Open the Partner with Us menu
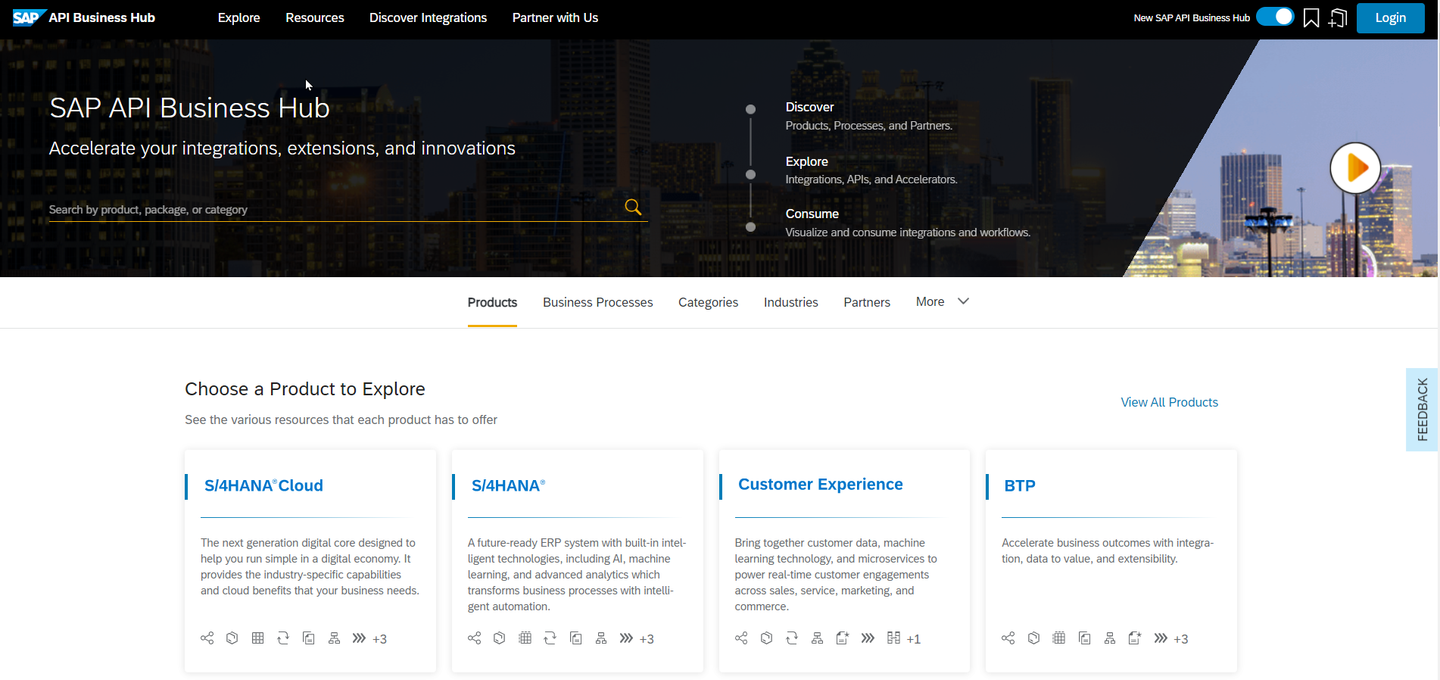Image resolution: width=1440 pixels, height=680 pixels. tap(555, 18)
